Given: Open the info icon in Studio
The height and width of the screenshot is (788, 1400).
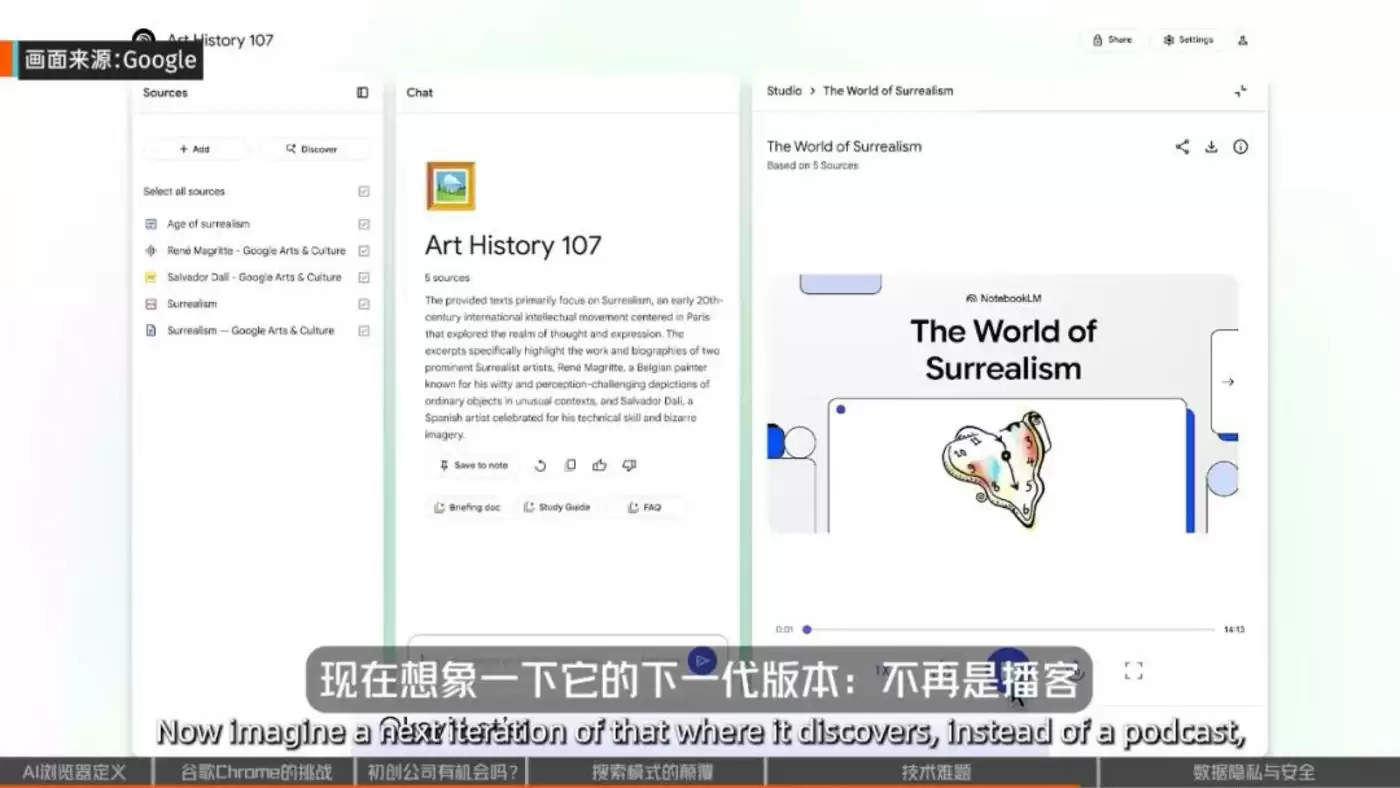Looking at the screenshot, I should pyautogui.click(x=1240, y=147).
